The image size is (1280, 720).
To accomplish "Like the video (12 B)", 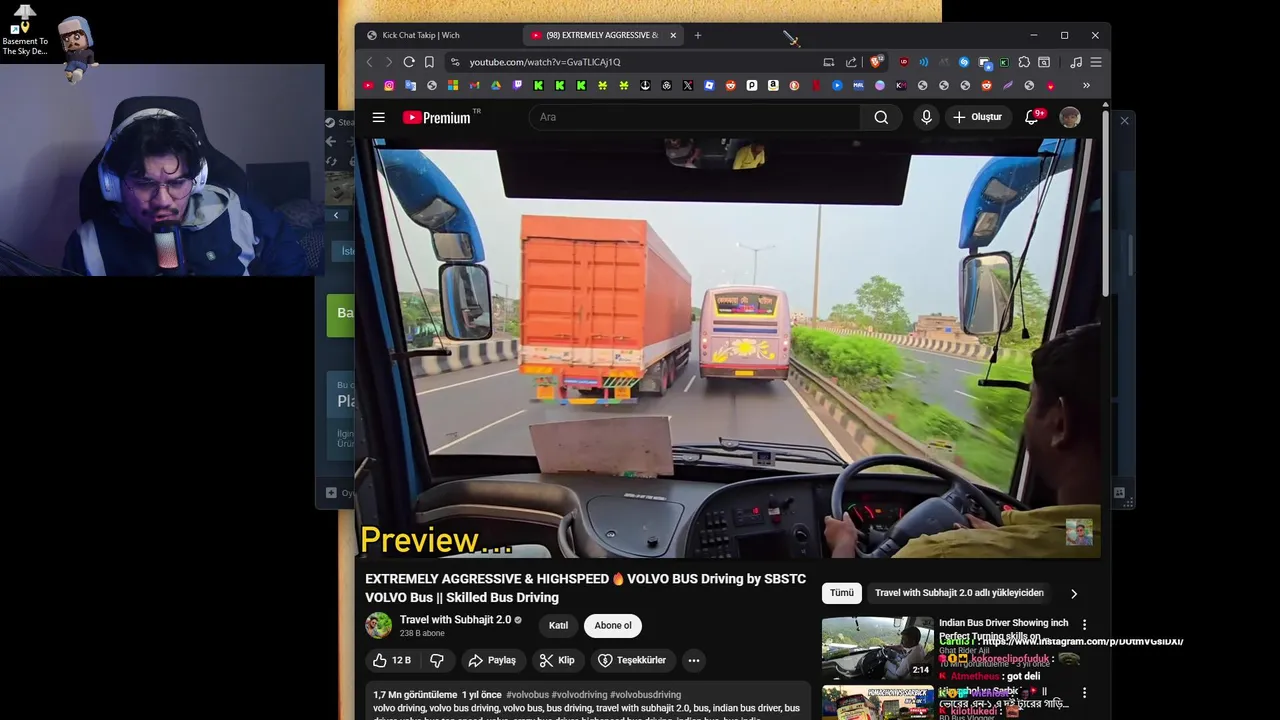I will (x=391, y=660).
